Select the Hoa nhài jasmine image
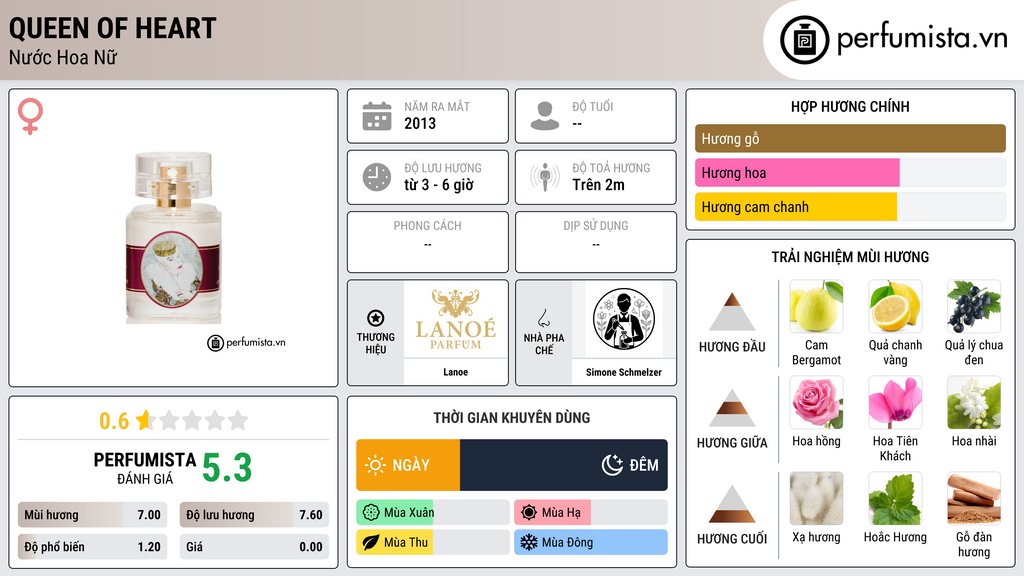The width and height of the screenshot is (1024, 576). [974, 402]
